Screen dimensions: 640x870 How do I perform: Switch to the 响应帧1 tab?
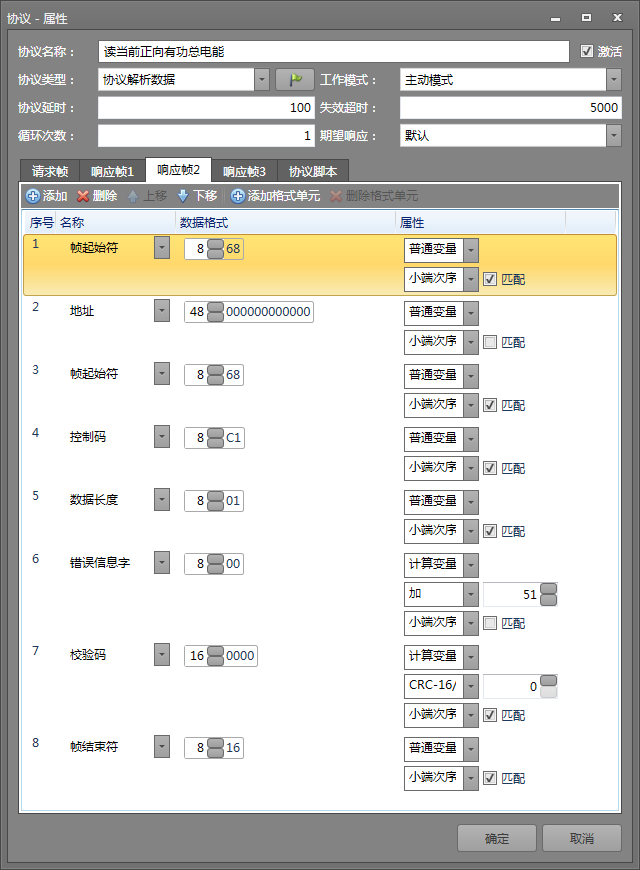click(x=112, y=171)
